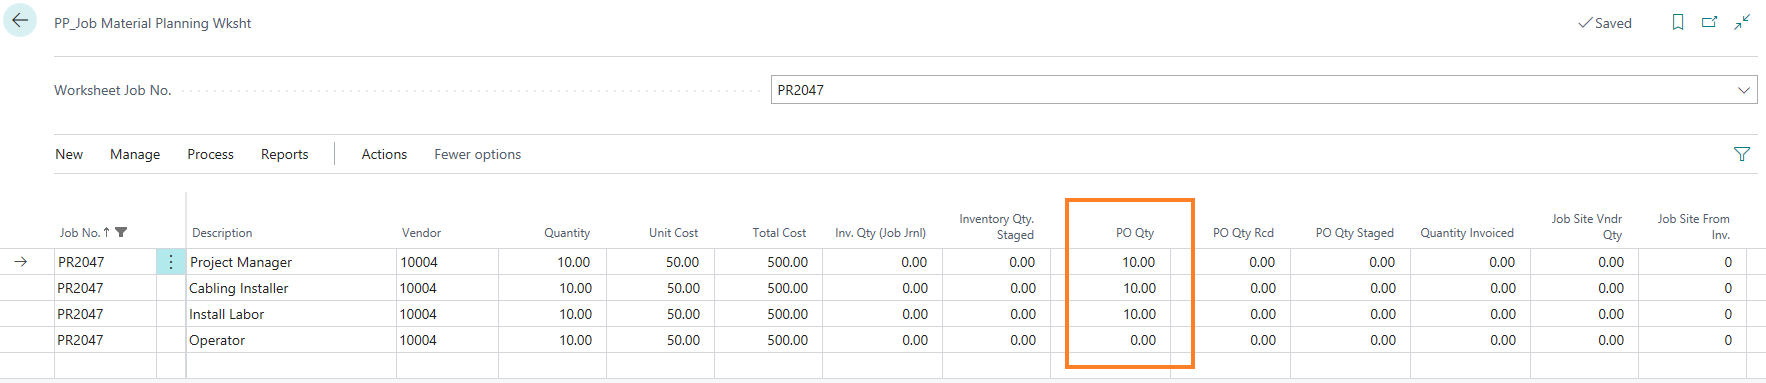
Task: Click Job Site Vndr Qty header
Action: point(1586,227)
